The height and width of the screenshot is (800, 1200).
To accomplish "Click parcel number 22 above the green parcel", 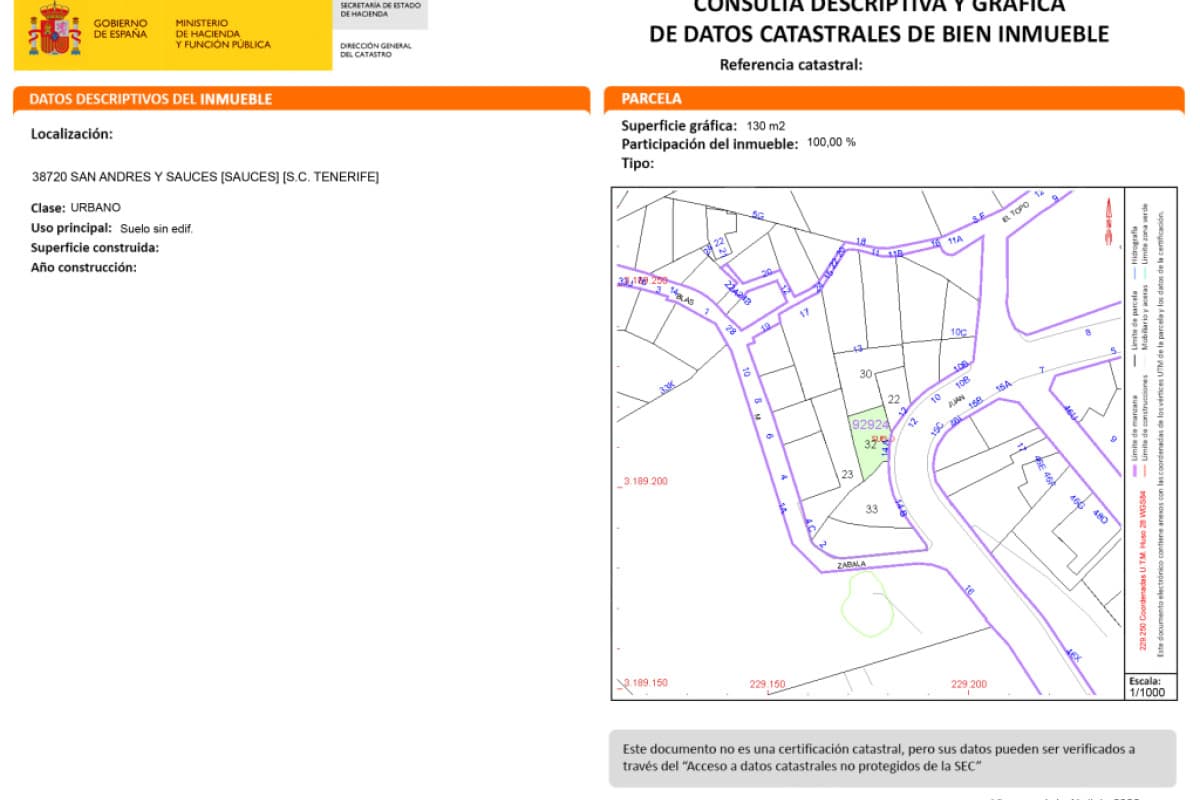I will (894, 399).
